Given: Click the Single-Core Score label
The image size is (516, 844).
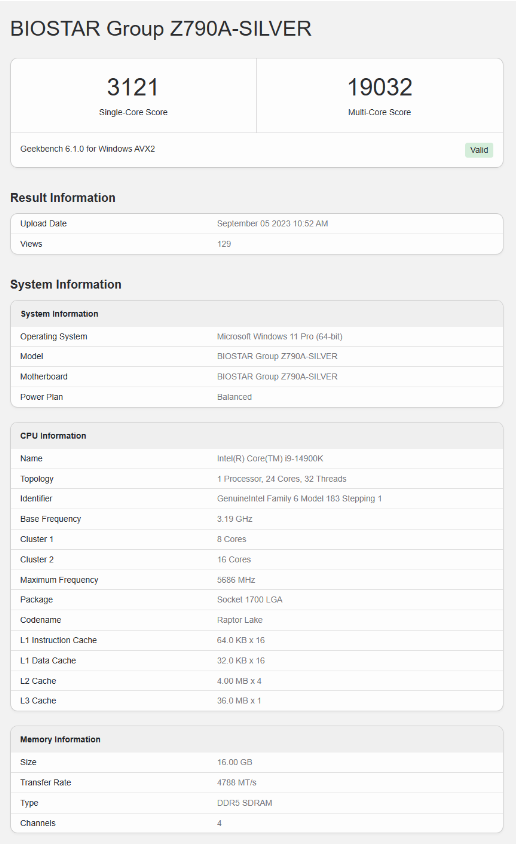Looking at the screenshot, I should 133,112.
